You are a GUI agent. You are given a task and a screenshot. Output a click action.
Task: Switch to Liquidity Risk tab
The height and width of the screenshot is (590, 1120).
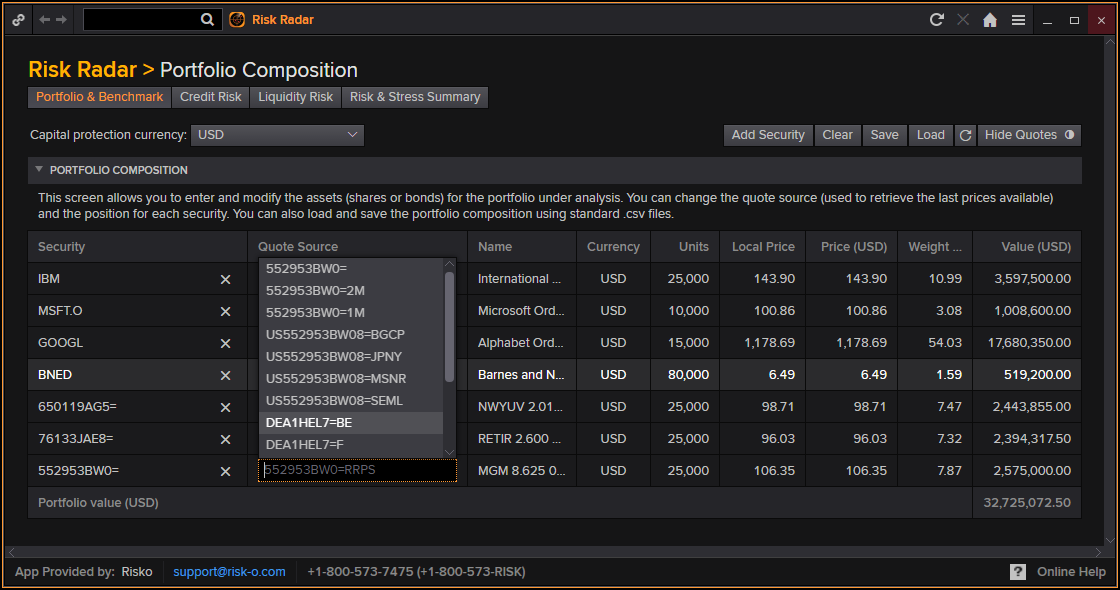click(x=296, y=97)
